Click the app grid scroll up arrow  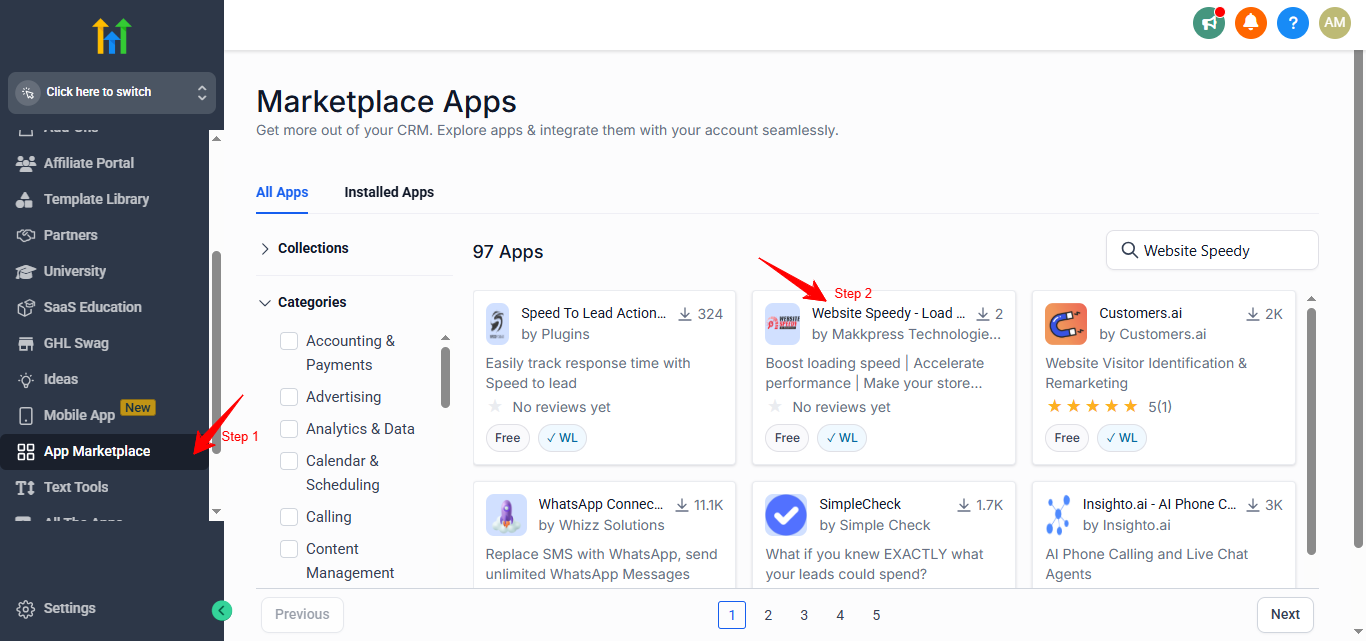(x=1311, y=299)
